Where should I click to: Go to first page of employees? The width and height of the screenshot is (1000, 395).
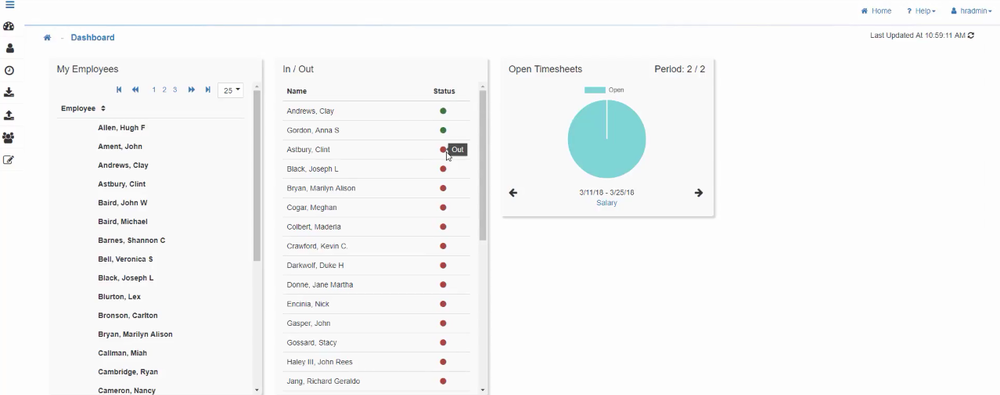[x=119, y=90]
